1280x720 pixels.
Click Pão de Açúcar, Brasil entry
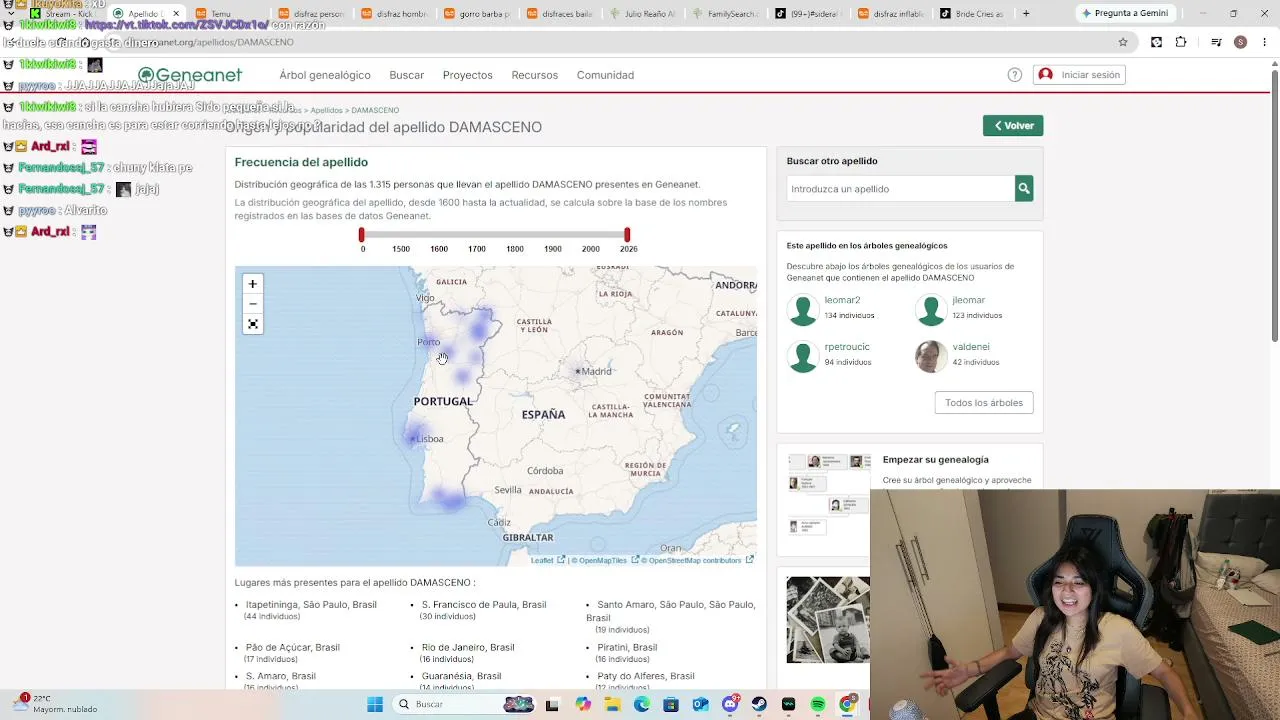(x=293, y=648)
